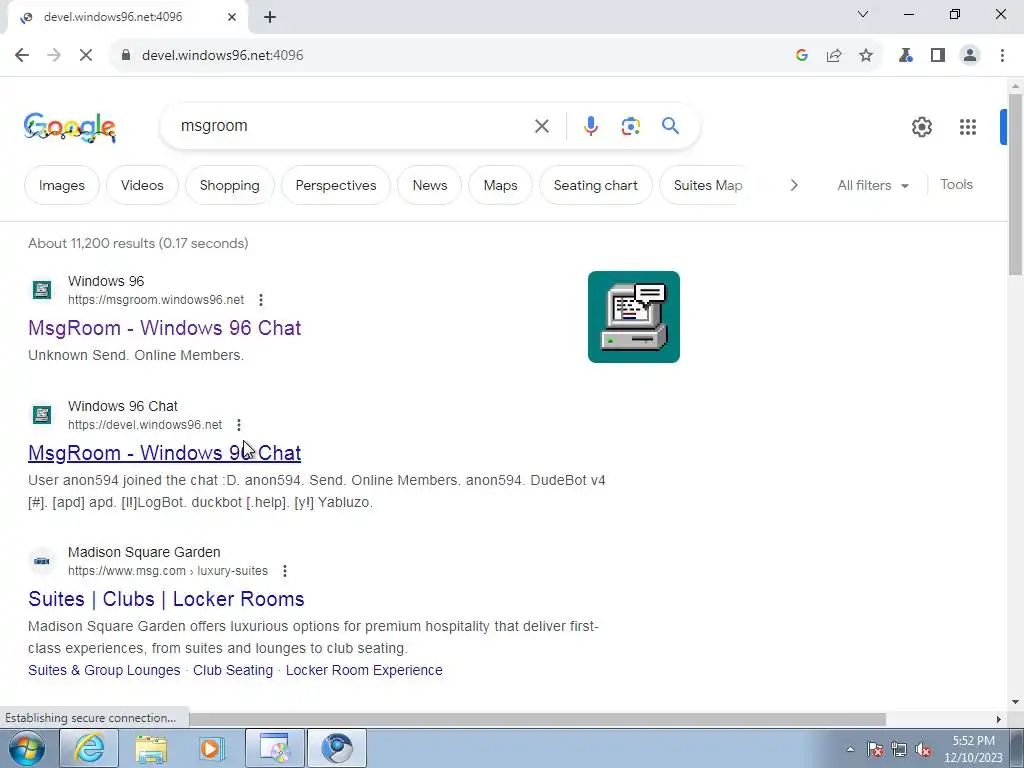Open options for Madison Square Garden result

pyautogui.click(x=285, y=571)
